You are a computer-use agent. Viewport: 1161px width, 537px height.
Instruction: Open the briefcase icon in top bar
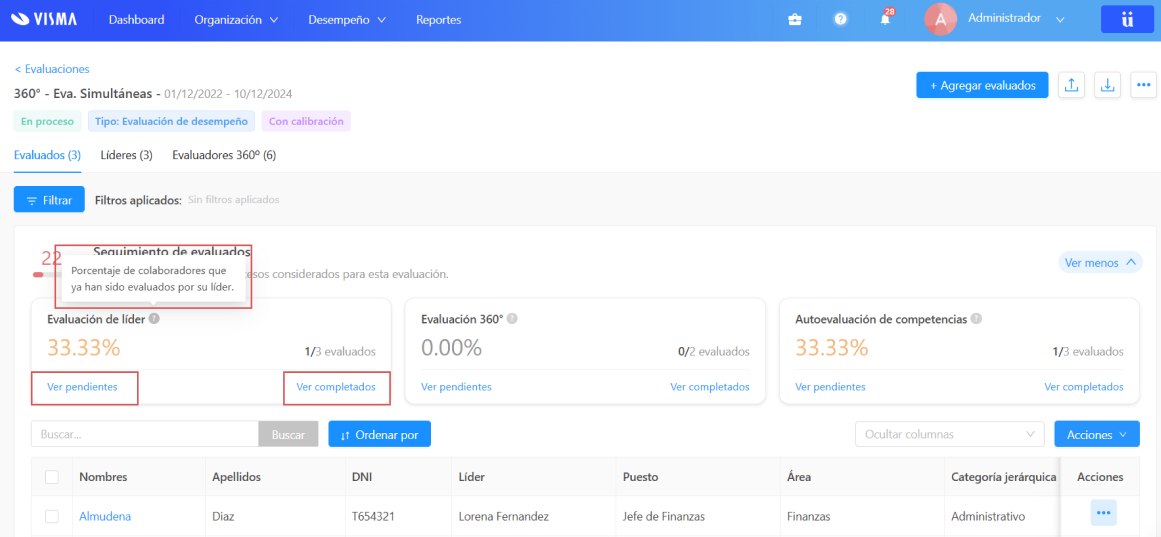point(794,20)
